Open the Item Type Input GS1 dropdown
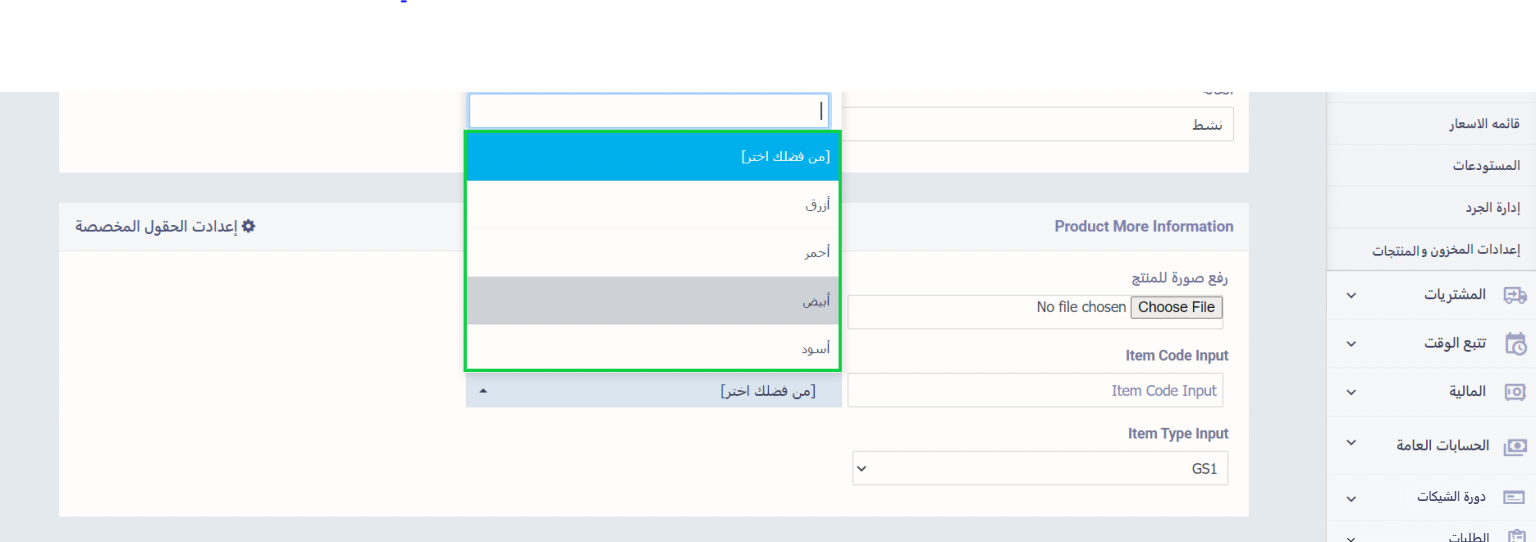The width and height of the screenshot is (1536, 542). coord(1040,468)
